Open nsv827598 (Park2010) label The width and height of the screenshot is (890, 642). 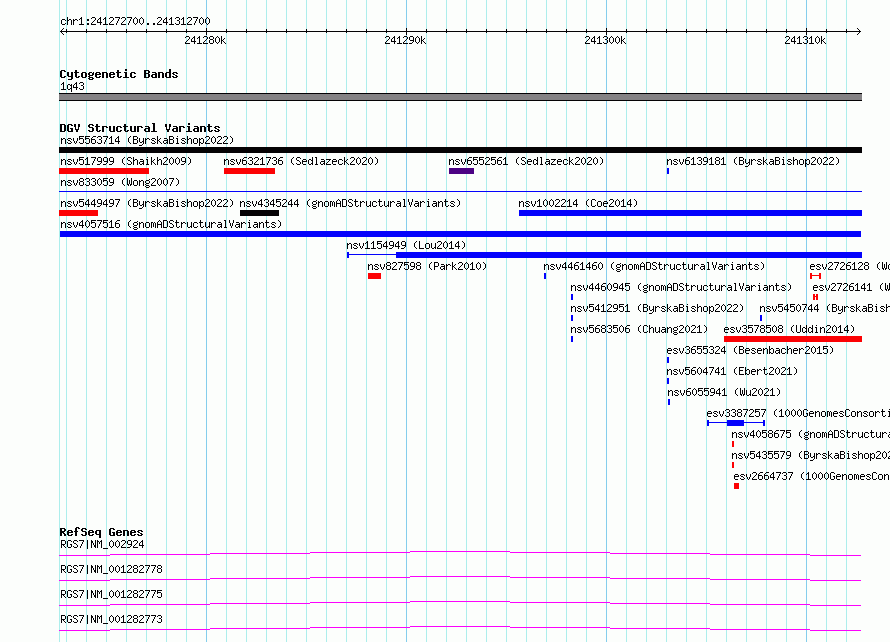click(x=427, y=266)
